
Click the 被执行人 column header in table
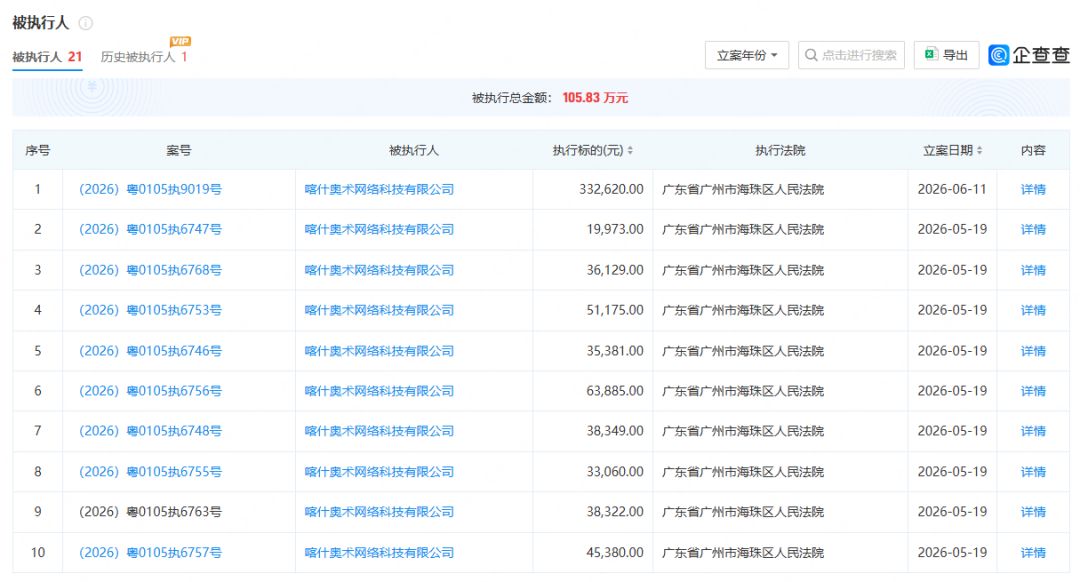[x=413, y=150]
